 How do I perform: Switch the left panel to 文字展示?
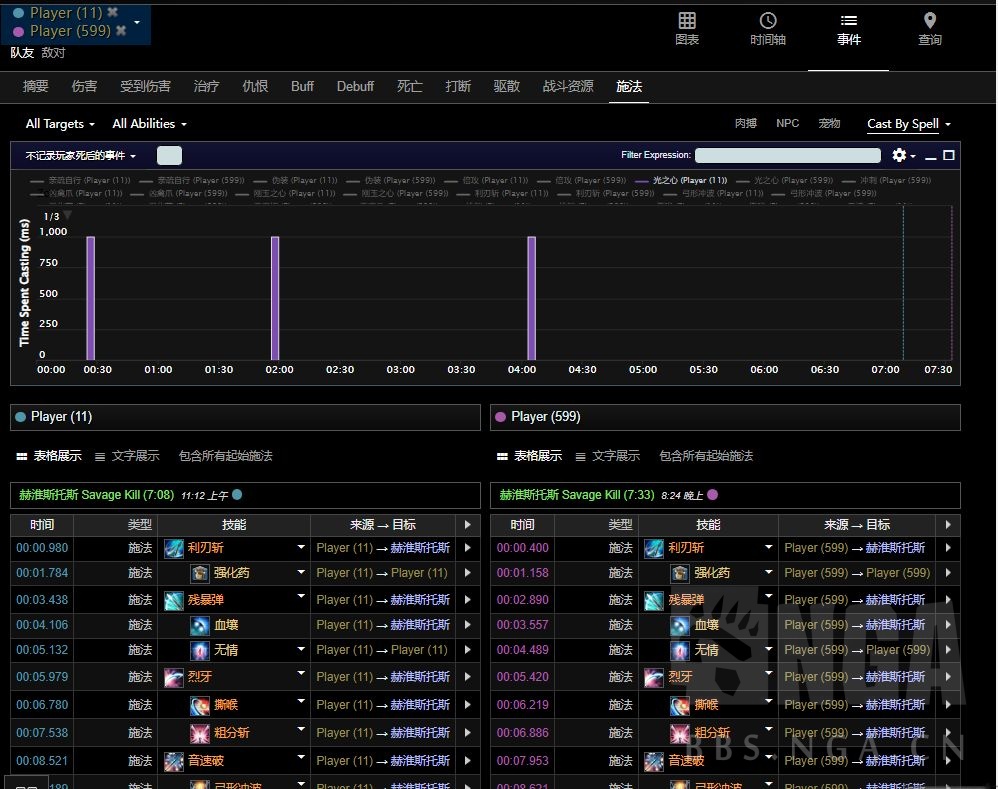pos(127,456)
